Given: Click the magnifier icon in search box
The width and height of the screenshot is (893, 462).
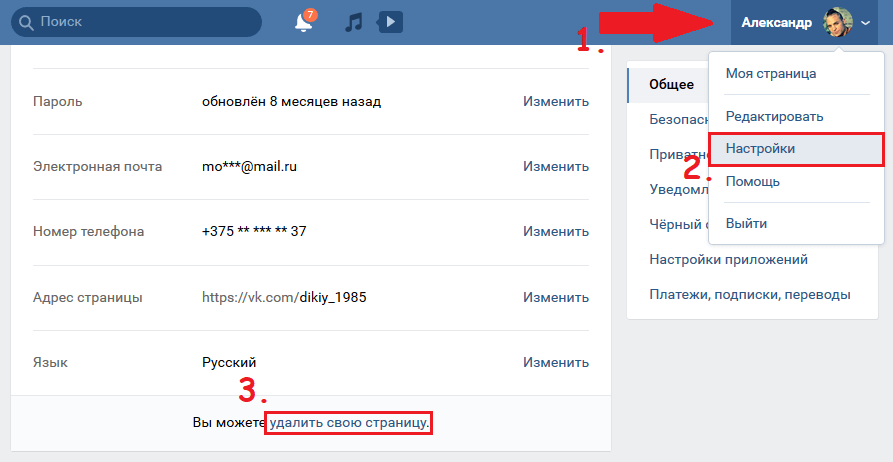Looking at the screenshot, I should [x=26, y=22].
